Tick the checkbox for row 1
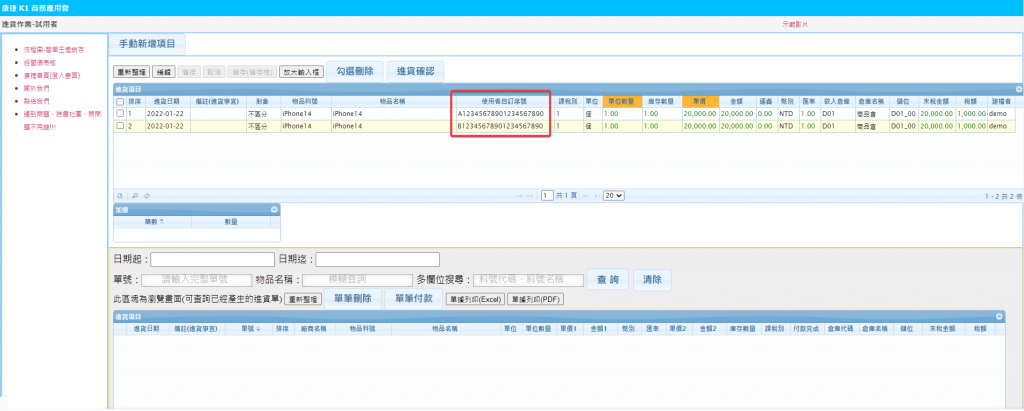This screenshot has height=411, width=1024. tap(120, 113)
